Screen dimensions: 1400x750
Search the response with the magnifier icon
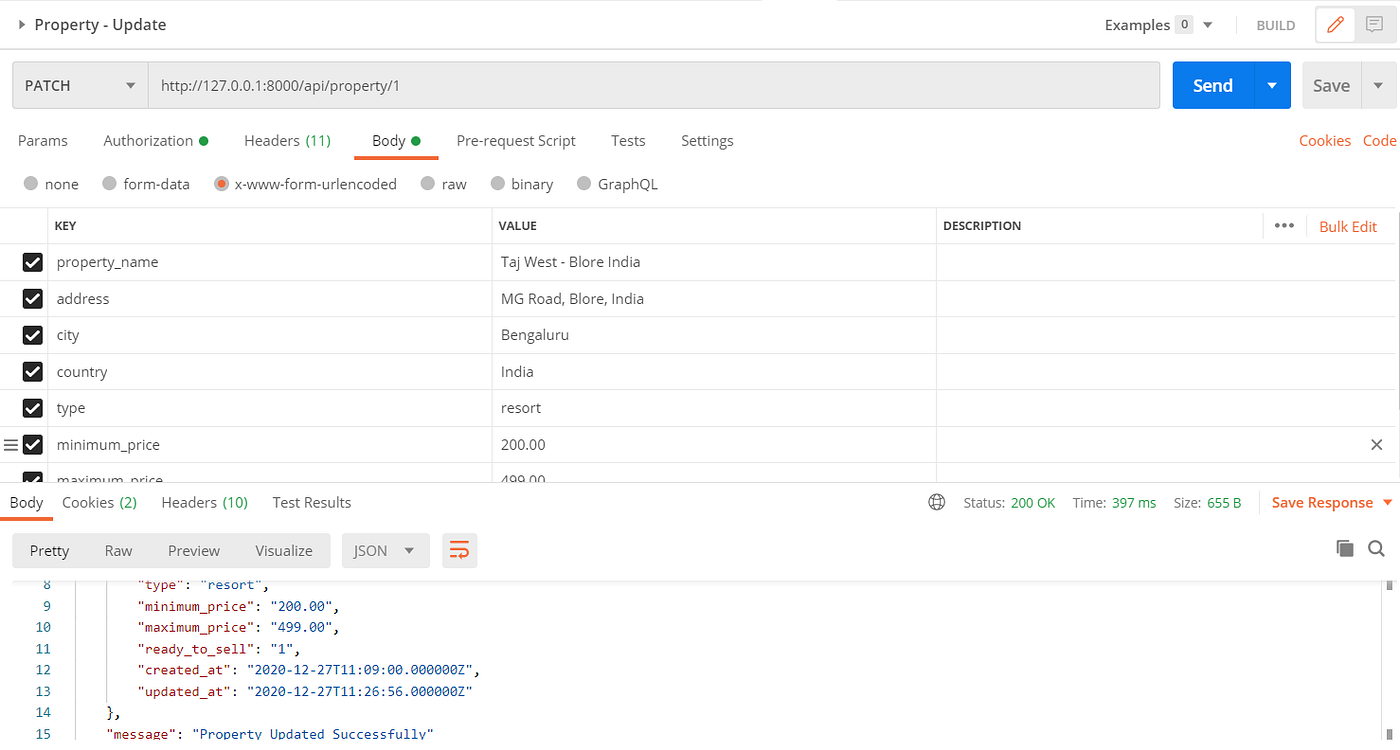pos(1376,548)
